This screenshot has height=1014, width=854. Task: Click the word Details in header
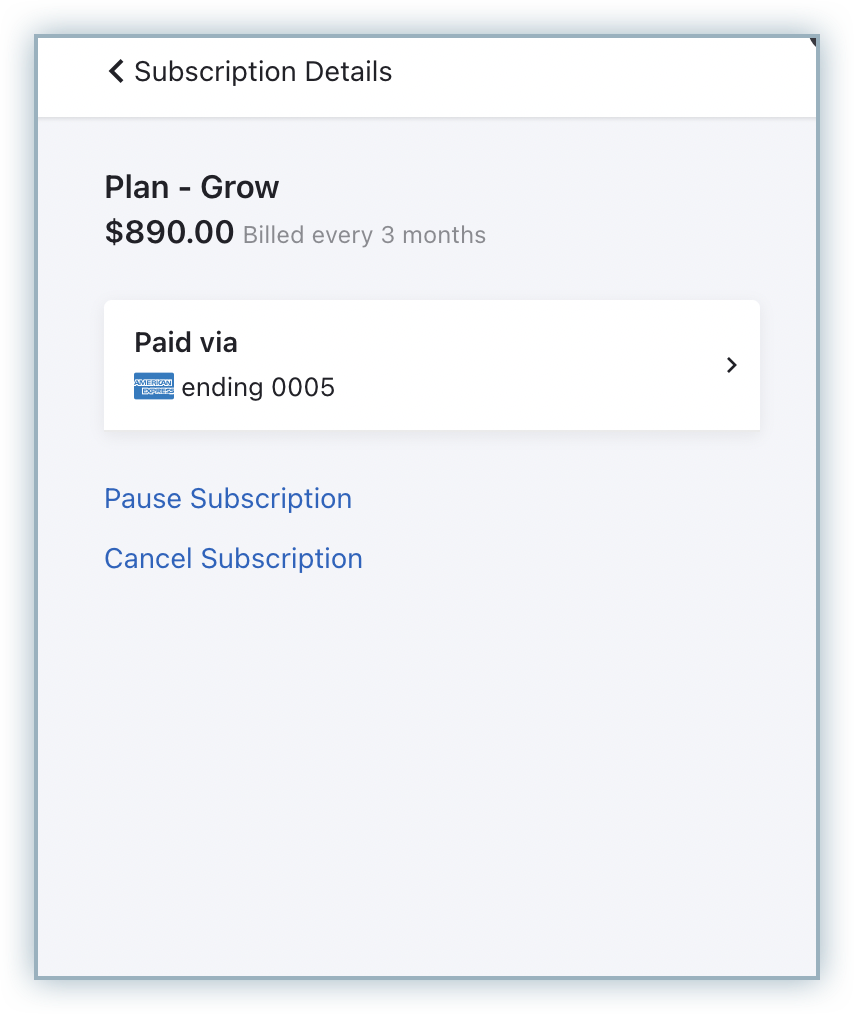pos(348,72)
